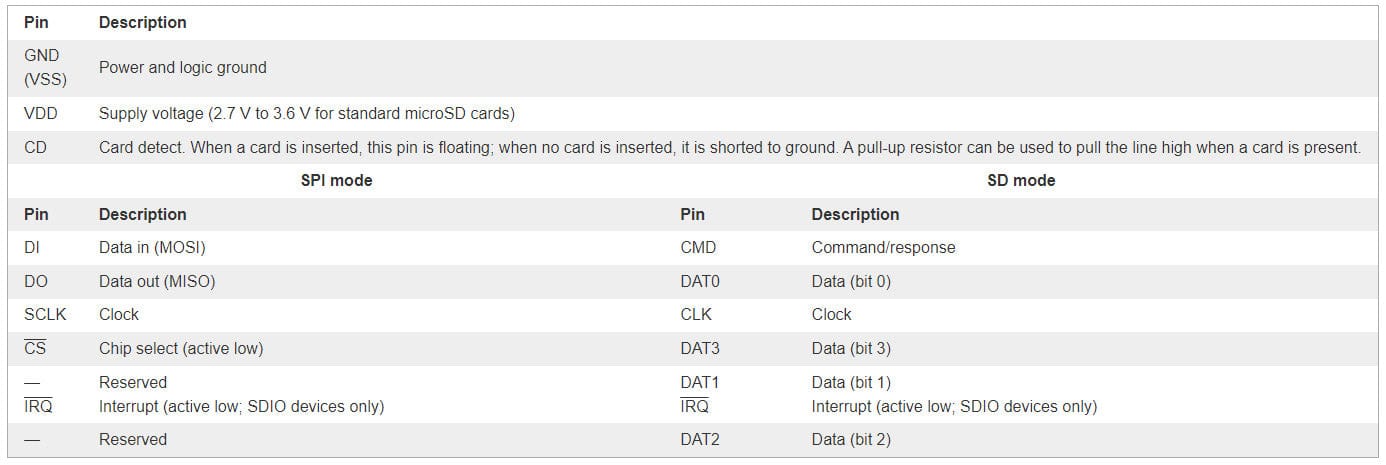The height and width of the screenshot is (465, 1386).
Task: Select the DAT2 pin label
Action: 700,439
